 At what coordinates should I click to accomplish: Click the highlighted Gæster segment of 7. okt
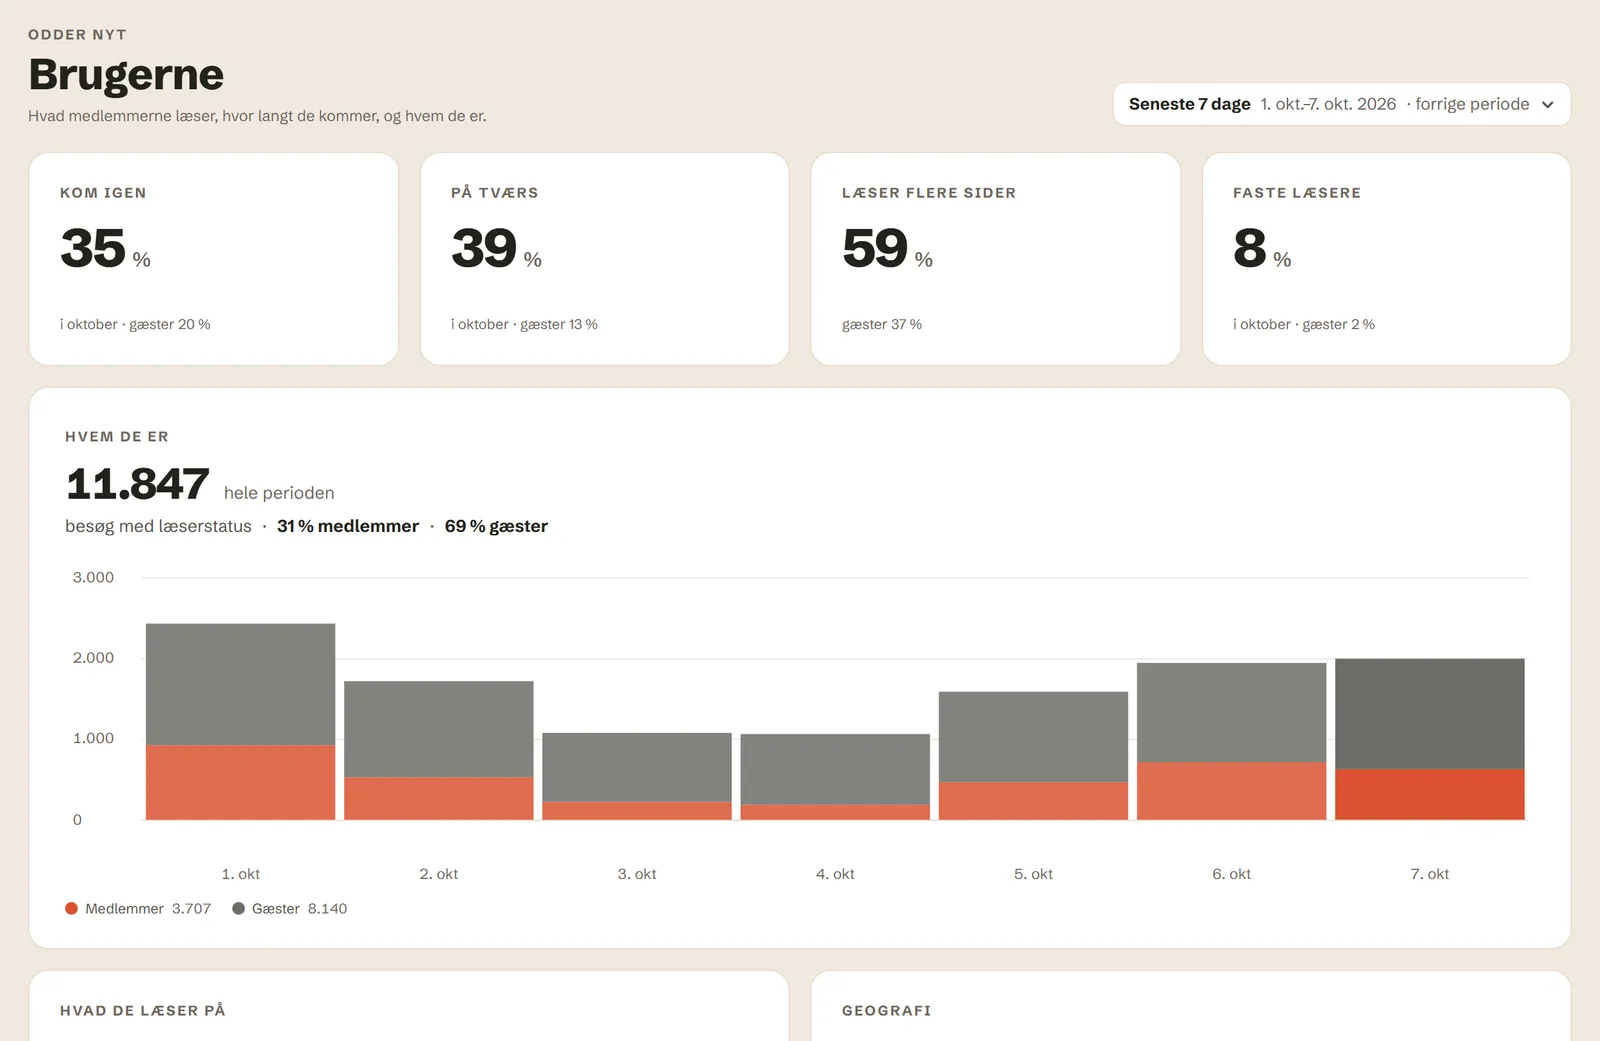1430,714
